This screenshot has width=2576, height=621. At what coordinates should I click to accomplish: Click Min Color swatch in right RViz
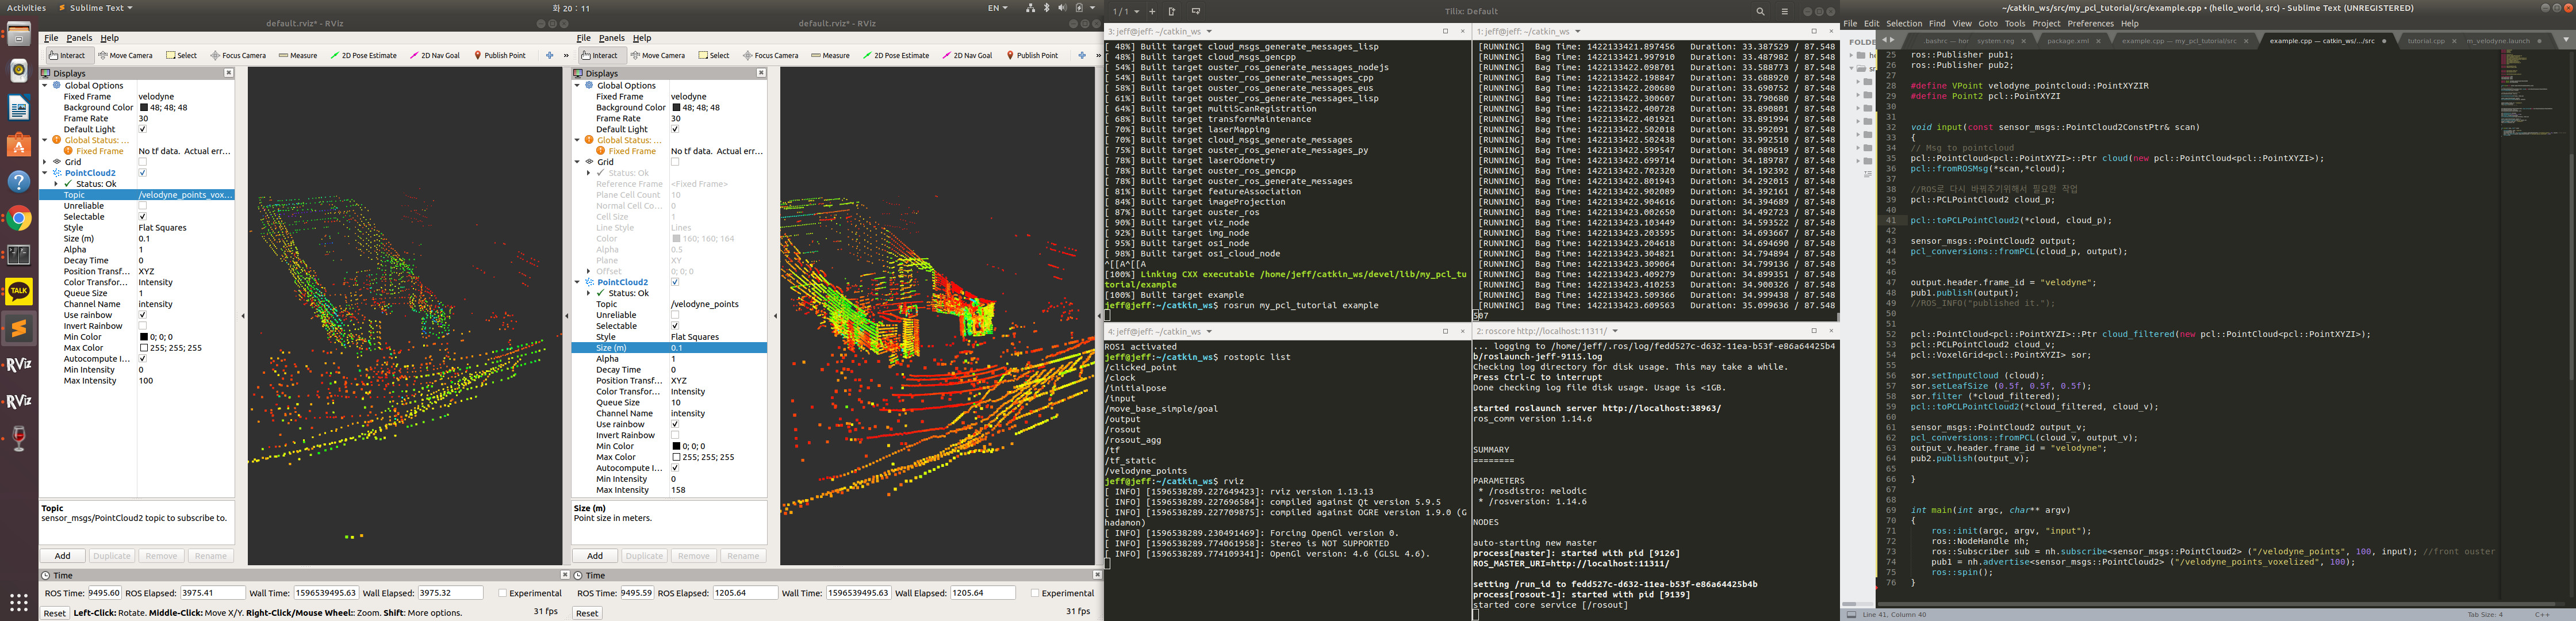pyautogui.click(x=676, y=446)
